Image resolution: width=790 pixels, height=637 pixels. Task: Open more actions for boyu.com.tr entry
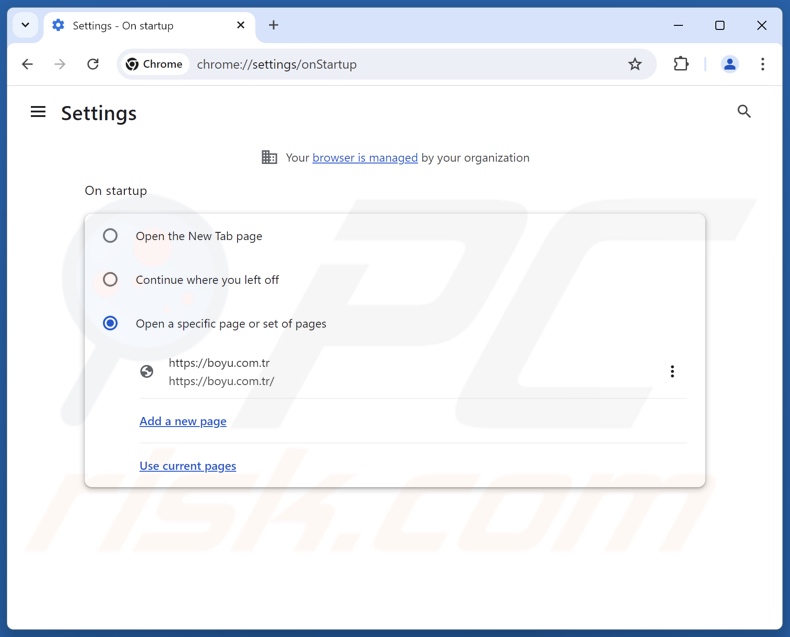[x=672, y=371]
